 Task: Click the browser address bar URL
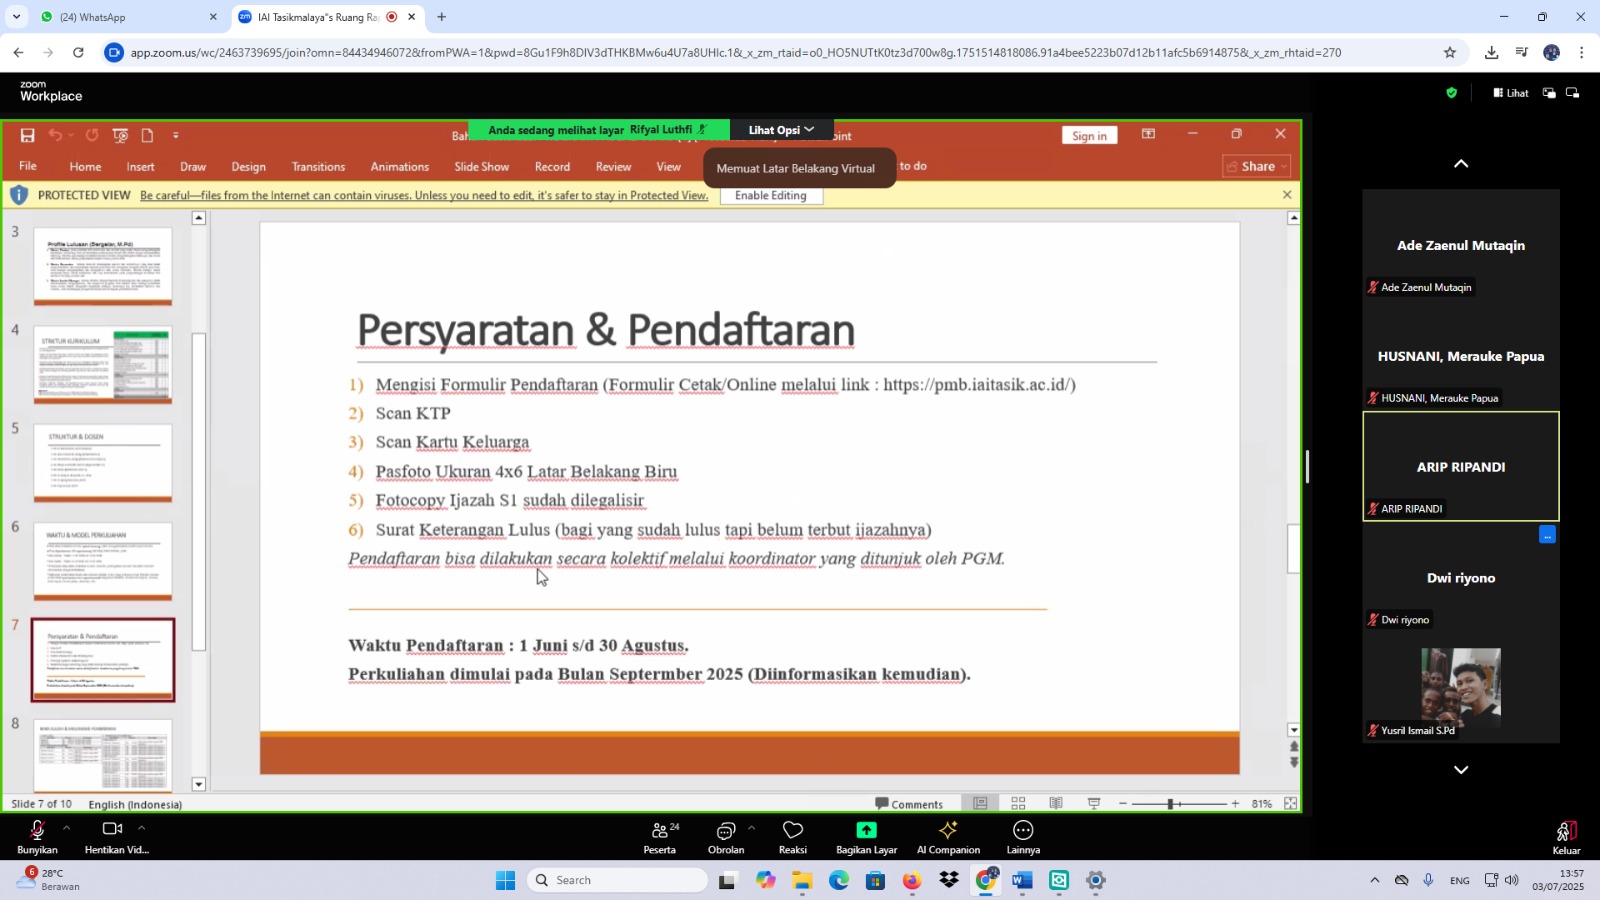735,53
